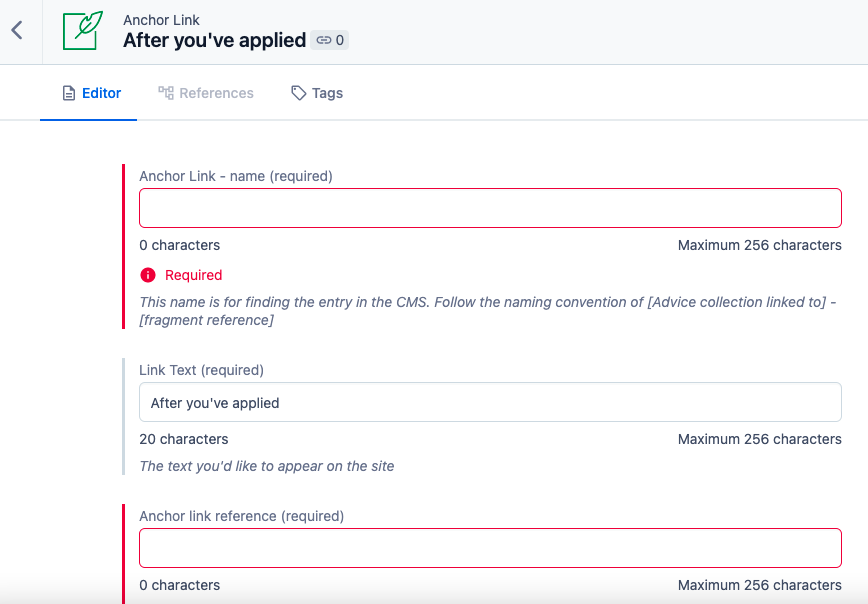Focus the Anchor link reference input
This screenshot has height=604, width=868.
[490, 548]
